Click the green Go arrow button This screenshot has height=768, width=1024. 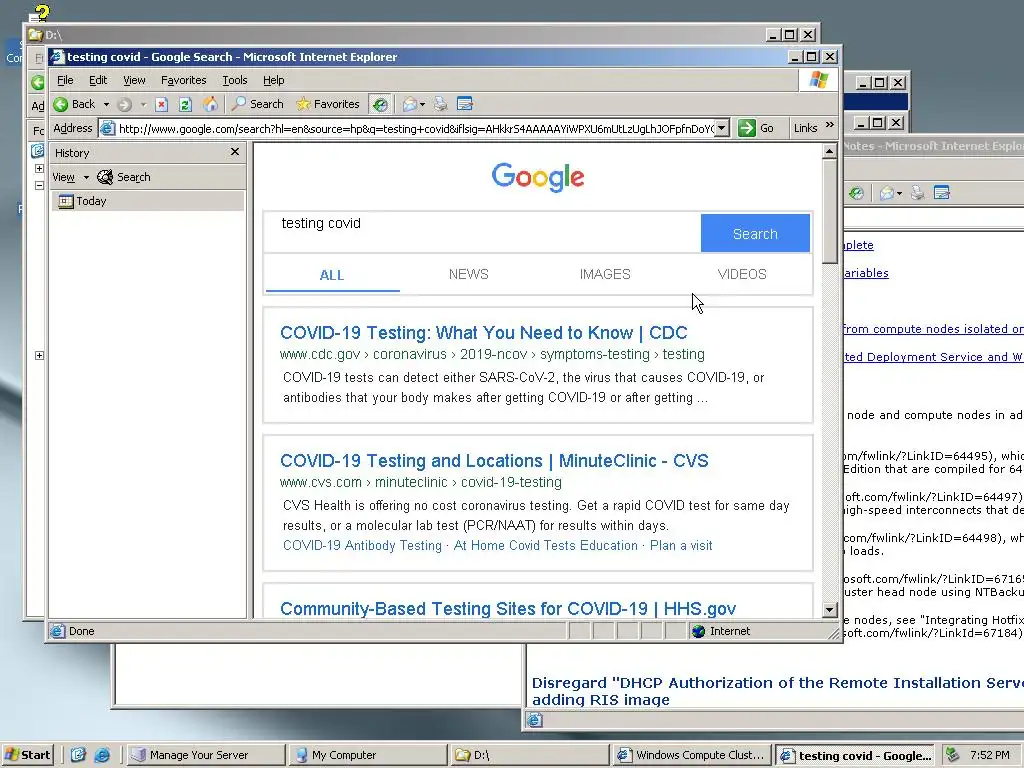[x=746, y=128]
